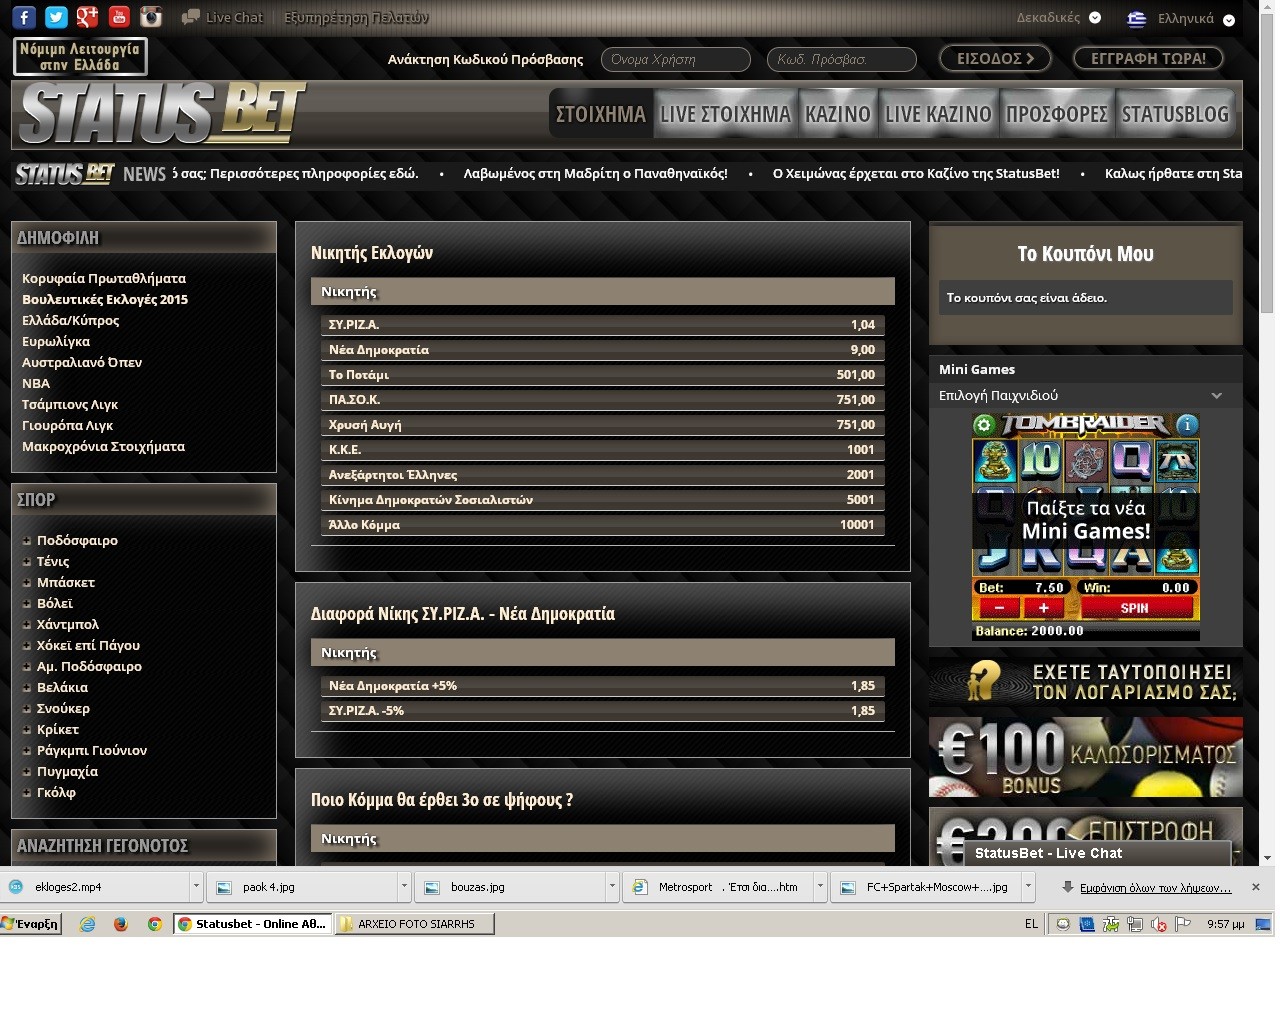Switch to the LIVE ΚΑΖΙΝΟ tab
1280x1024 pixels.
938,114
